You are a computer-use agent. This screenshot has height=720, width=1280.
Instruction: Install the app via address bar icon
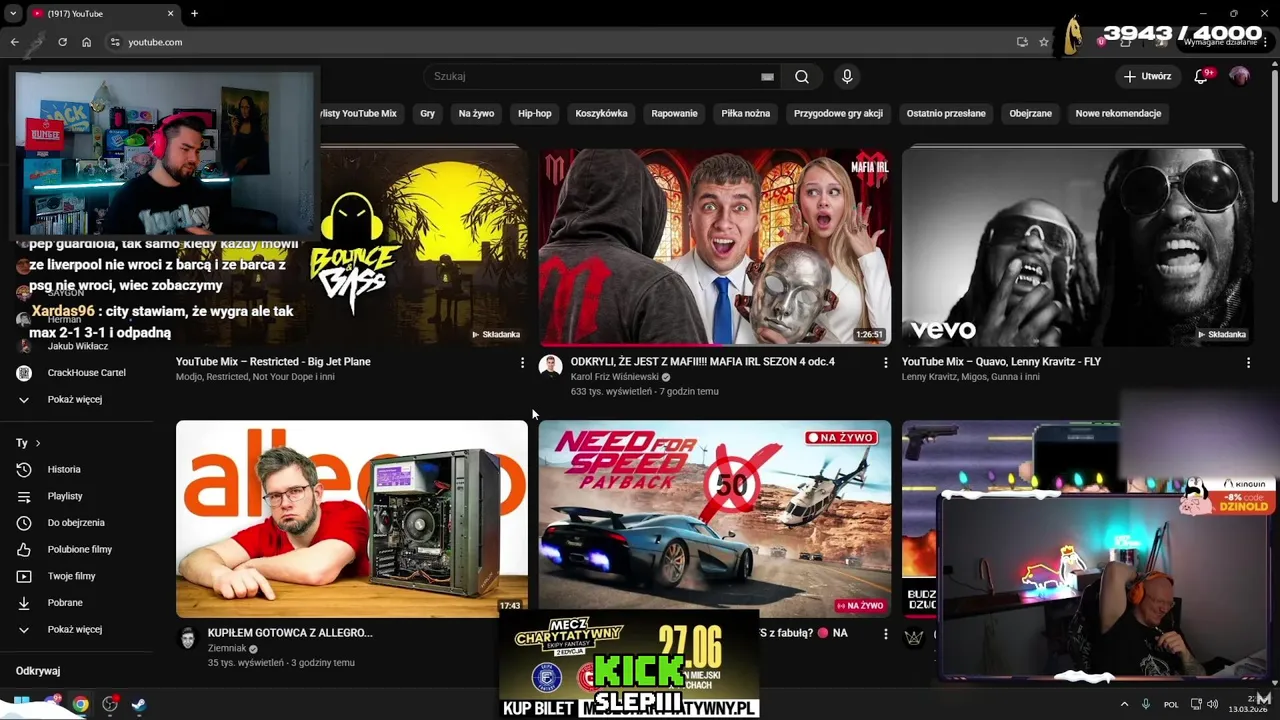click(1021, 42)
